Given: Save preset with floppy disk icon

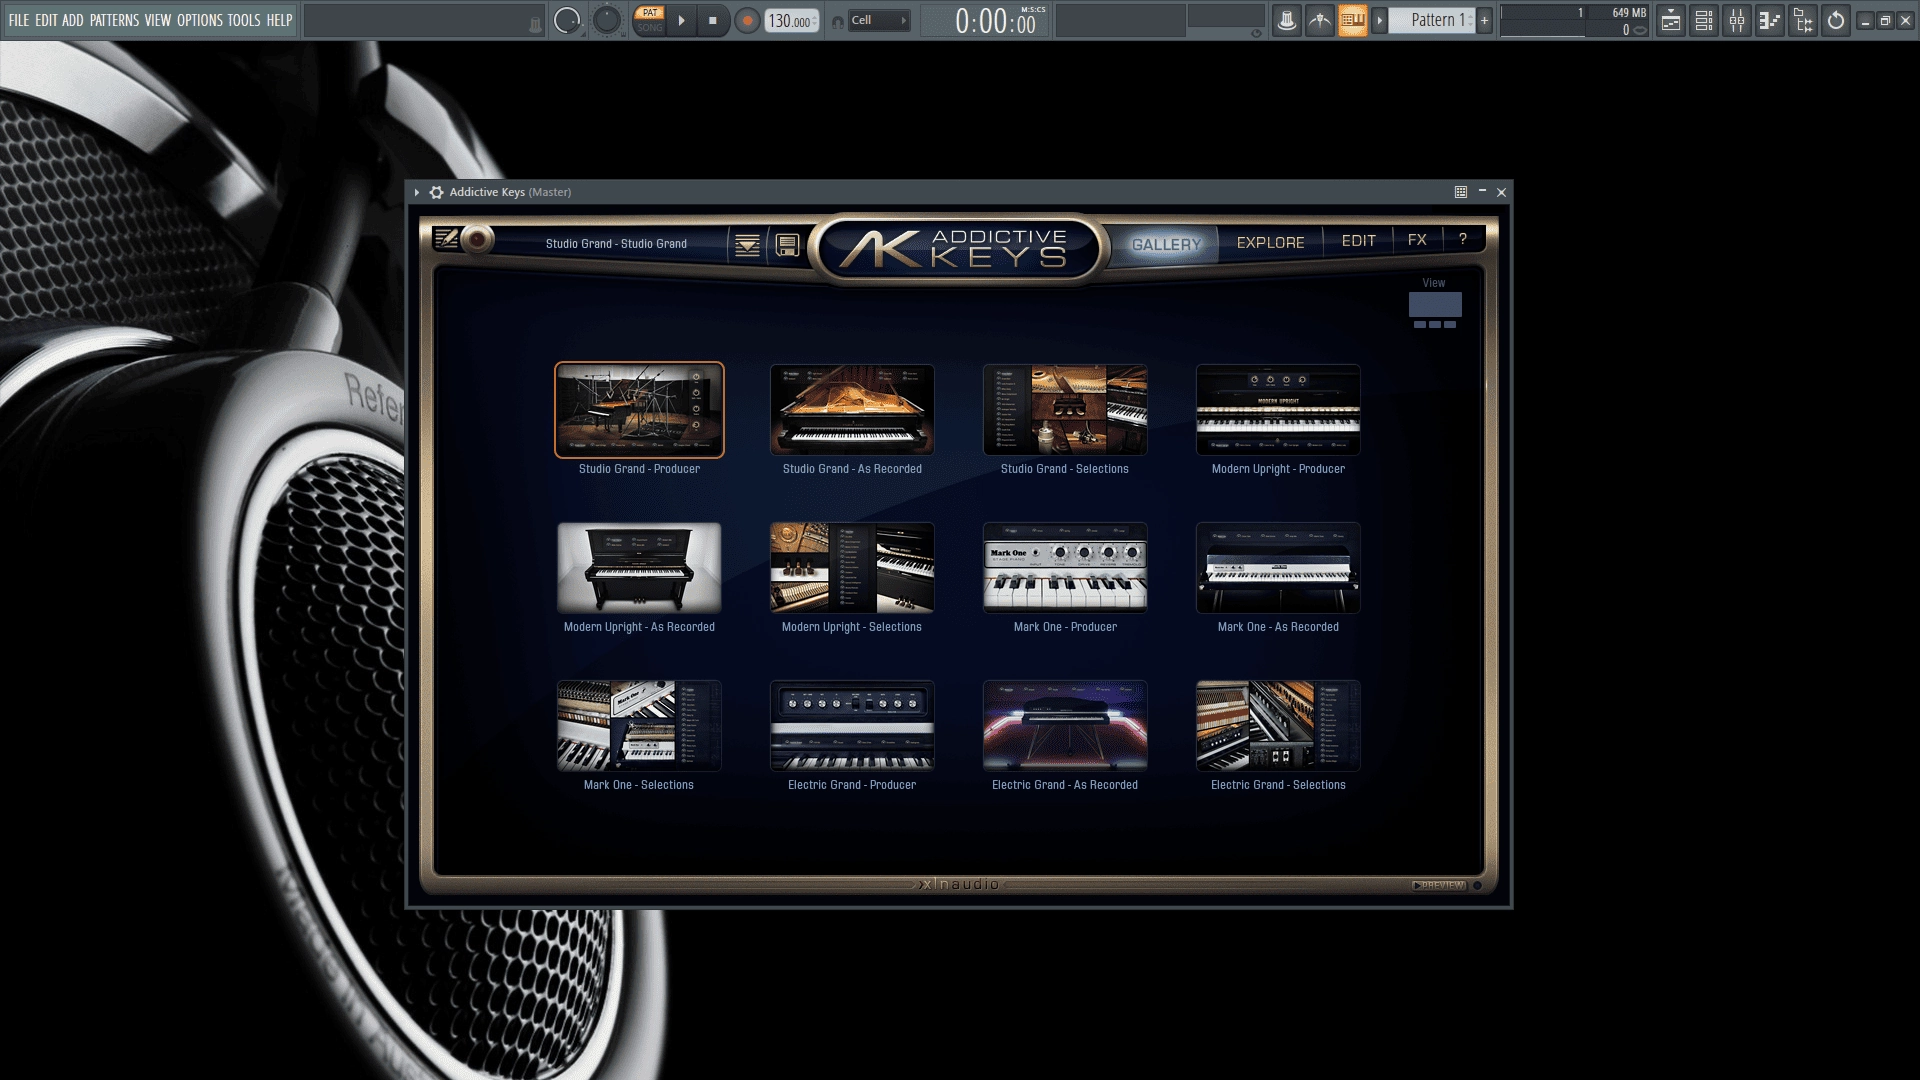Looking at the screenshot, I should [x=787, y=245].
